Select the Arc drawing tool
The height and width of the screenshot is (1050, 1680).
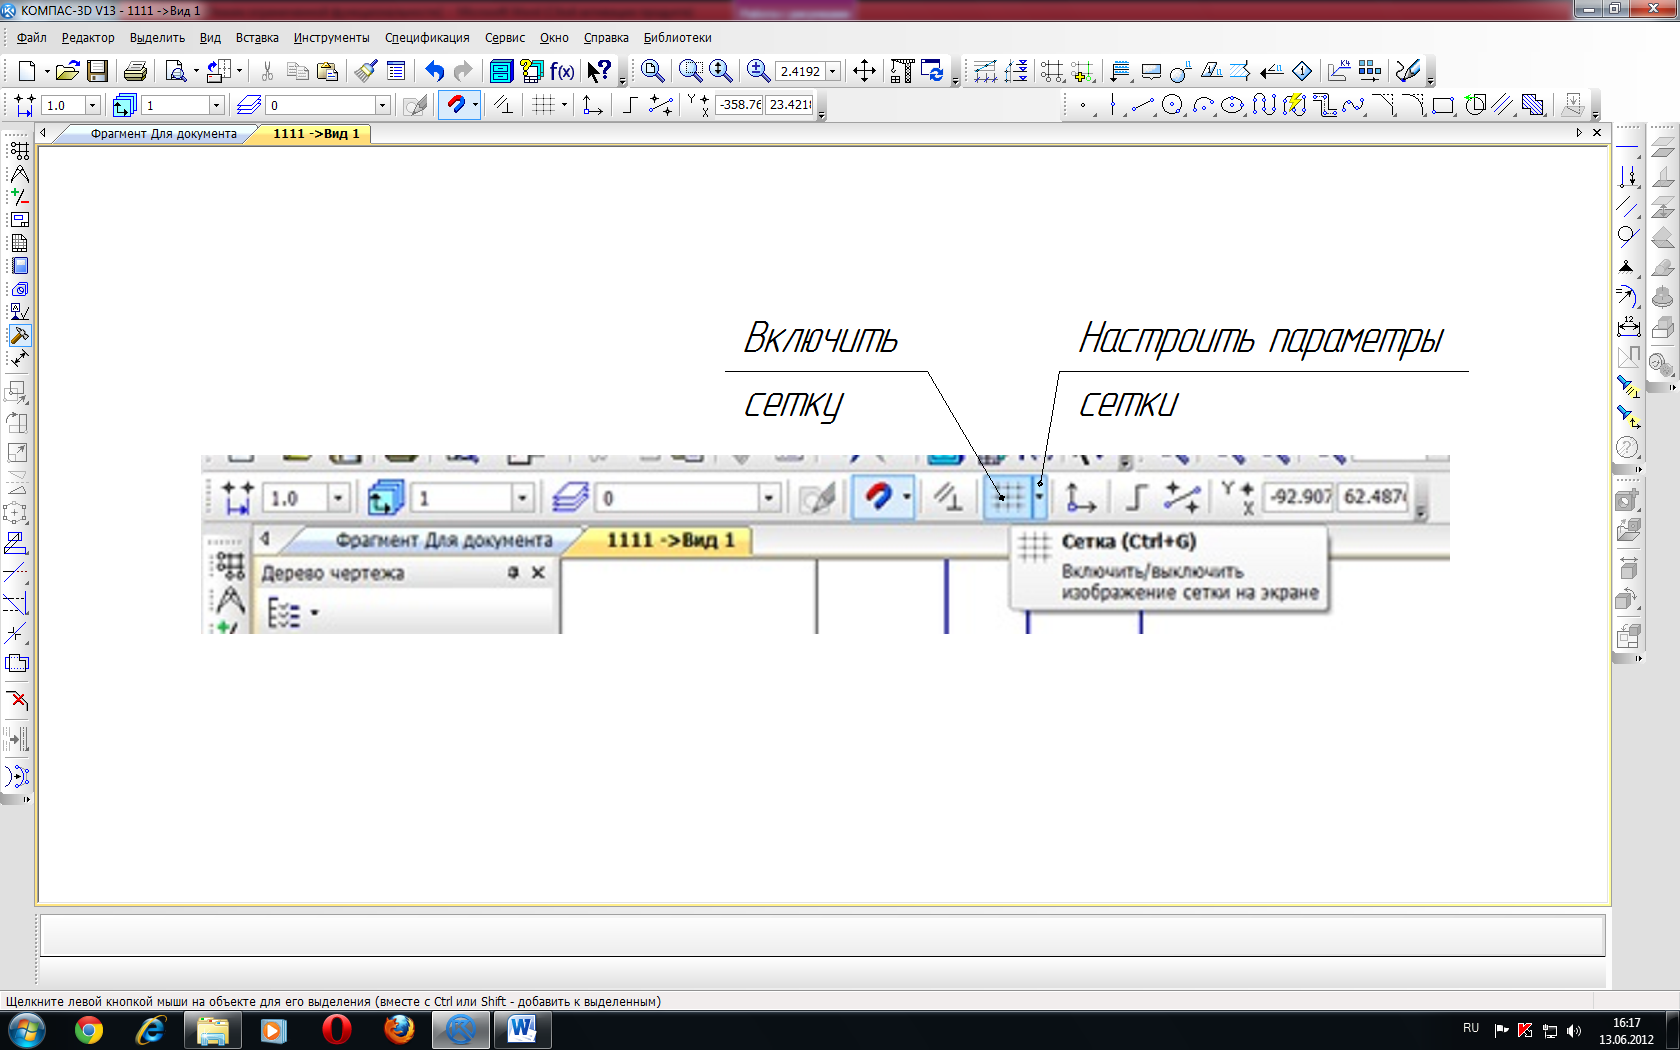click(1203, 104)
